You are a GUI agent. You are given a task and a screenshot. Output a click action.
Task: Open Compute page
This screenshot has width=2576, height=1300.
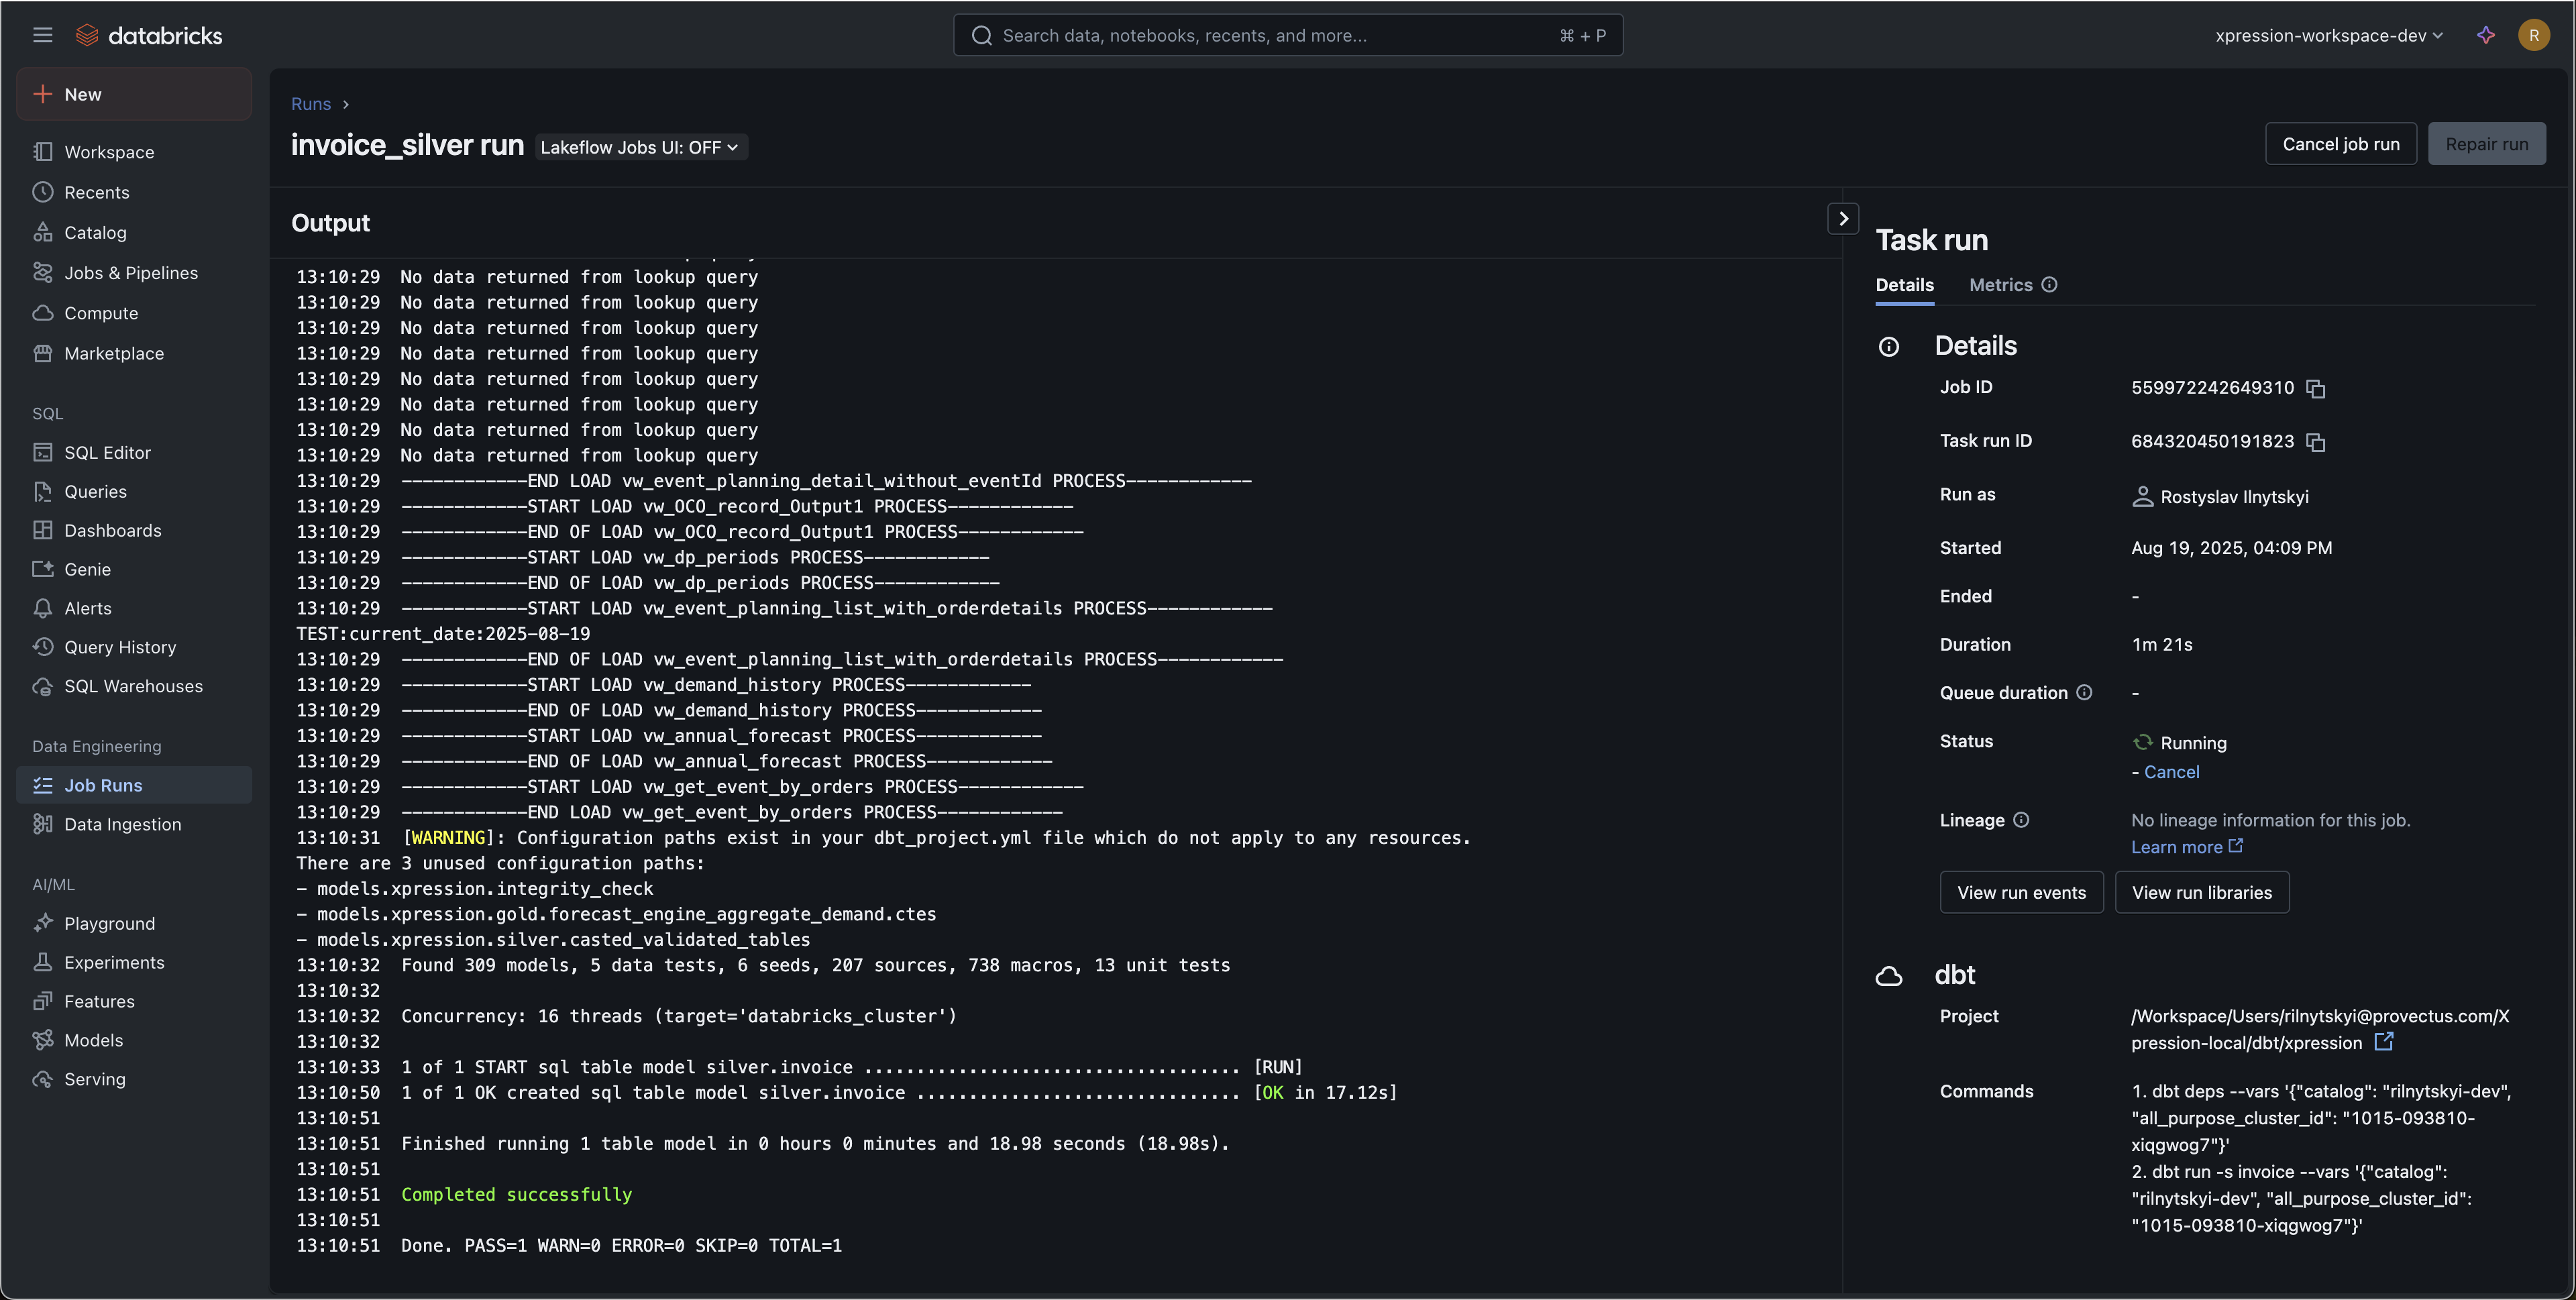134,313
